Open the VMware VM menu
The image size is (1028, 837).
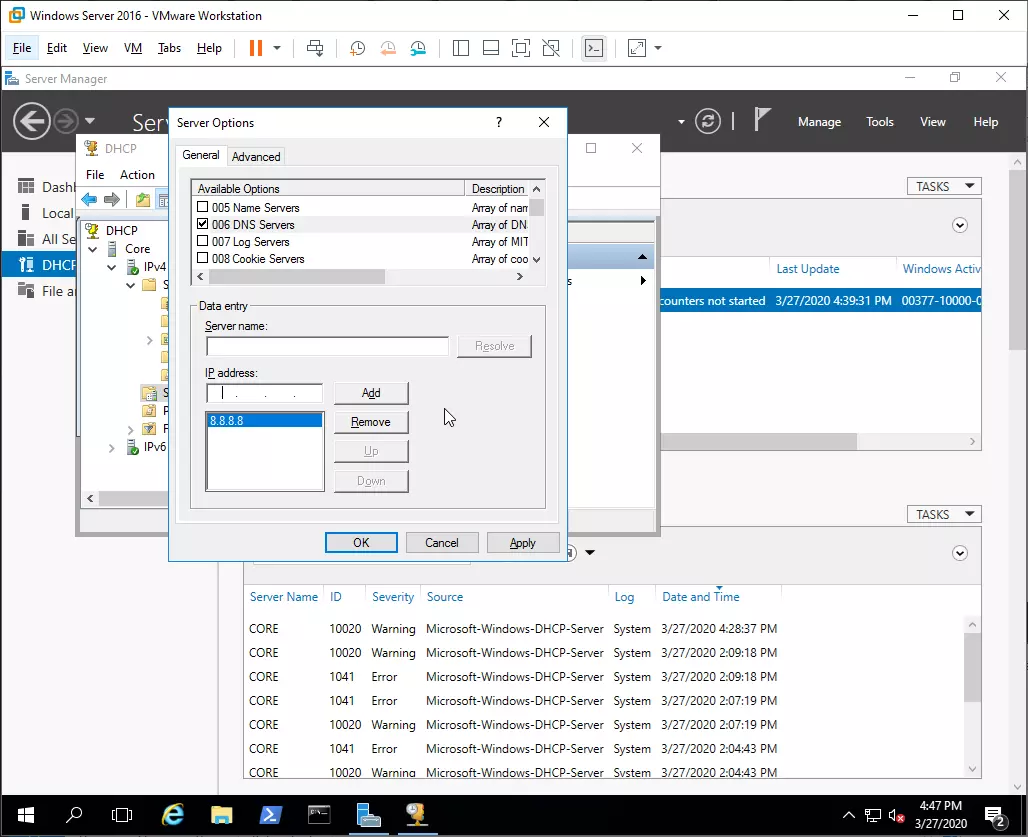[133, 48]
